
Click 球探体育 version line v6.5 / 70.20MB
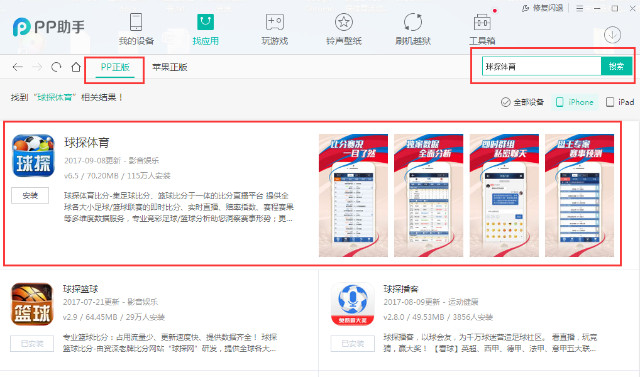tap(117, 176)
